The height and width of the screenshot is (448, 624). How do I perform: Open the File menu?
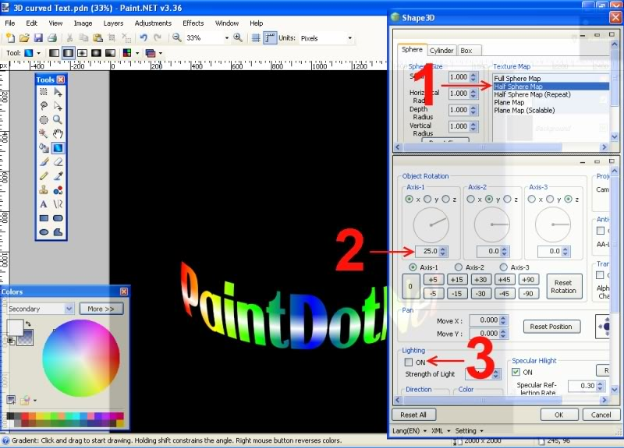pyautogui.click(x=10, y=23)
